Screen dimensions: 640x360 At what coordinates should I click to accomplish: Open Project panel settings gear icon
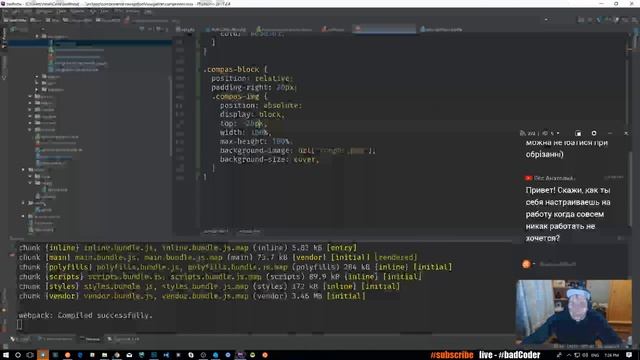(x=159, y=29)
